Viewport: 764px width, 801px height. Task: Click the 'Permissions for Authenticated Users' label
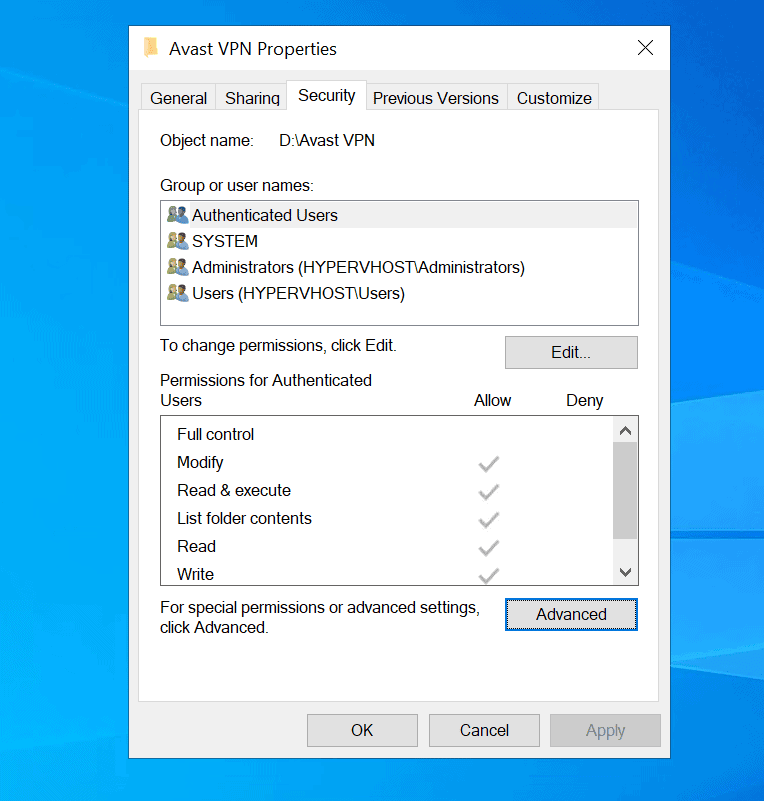(266, 390)
